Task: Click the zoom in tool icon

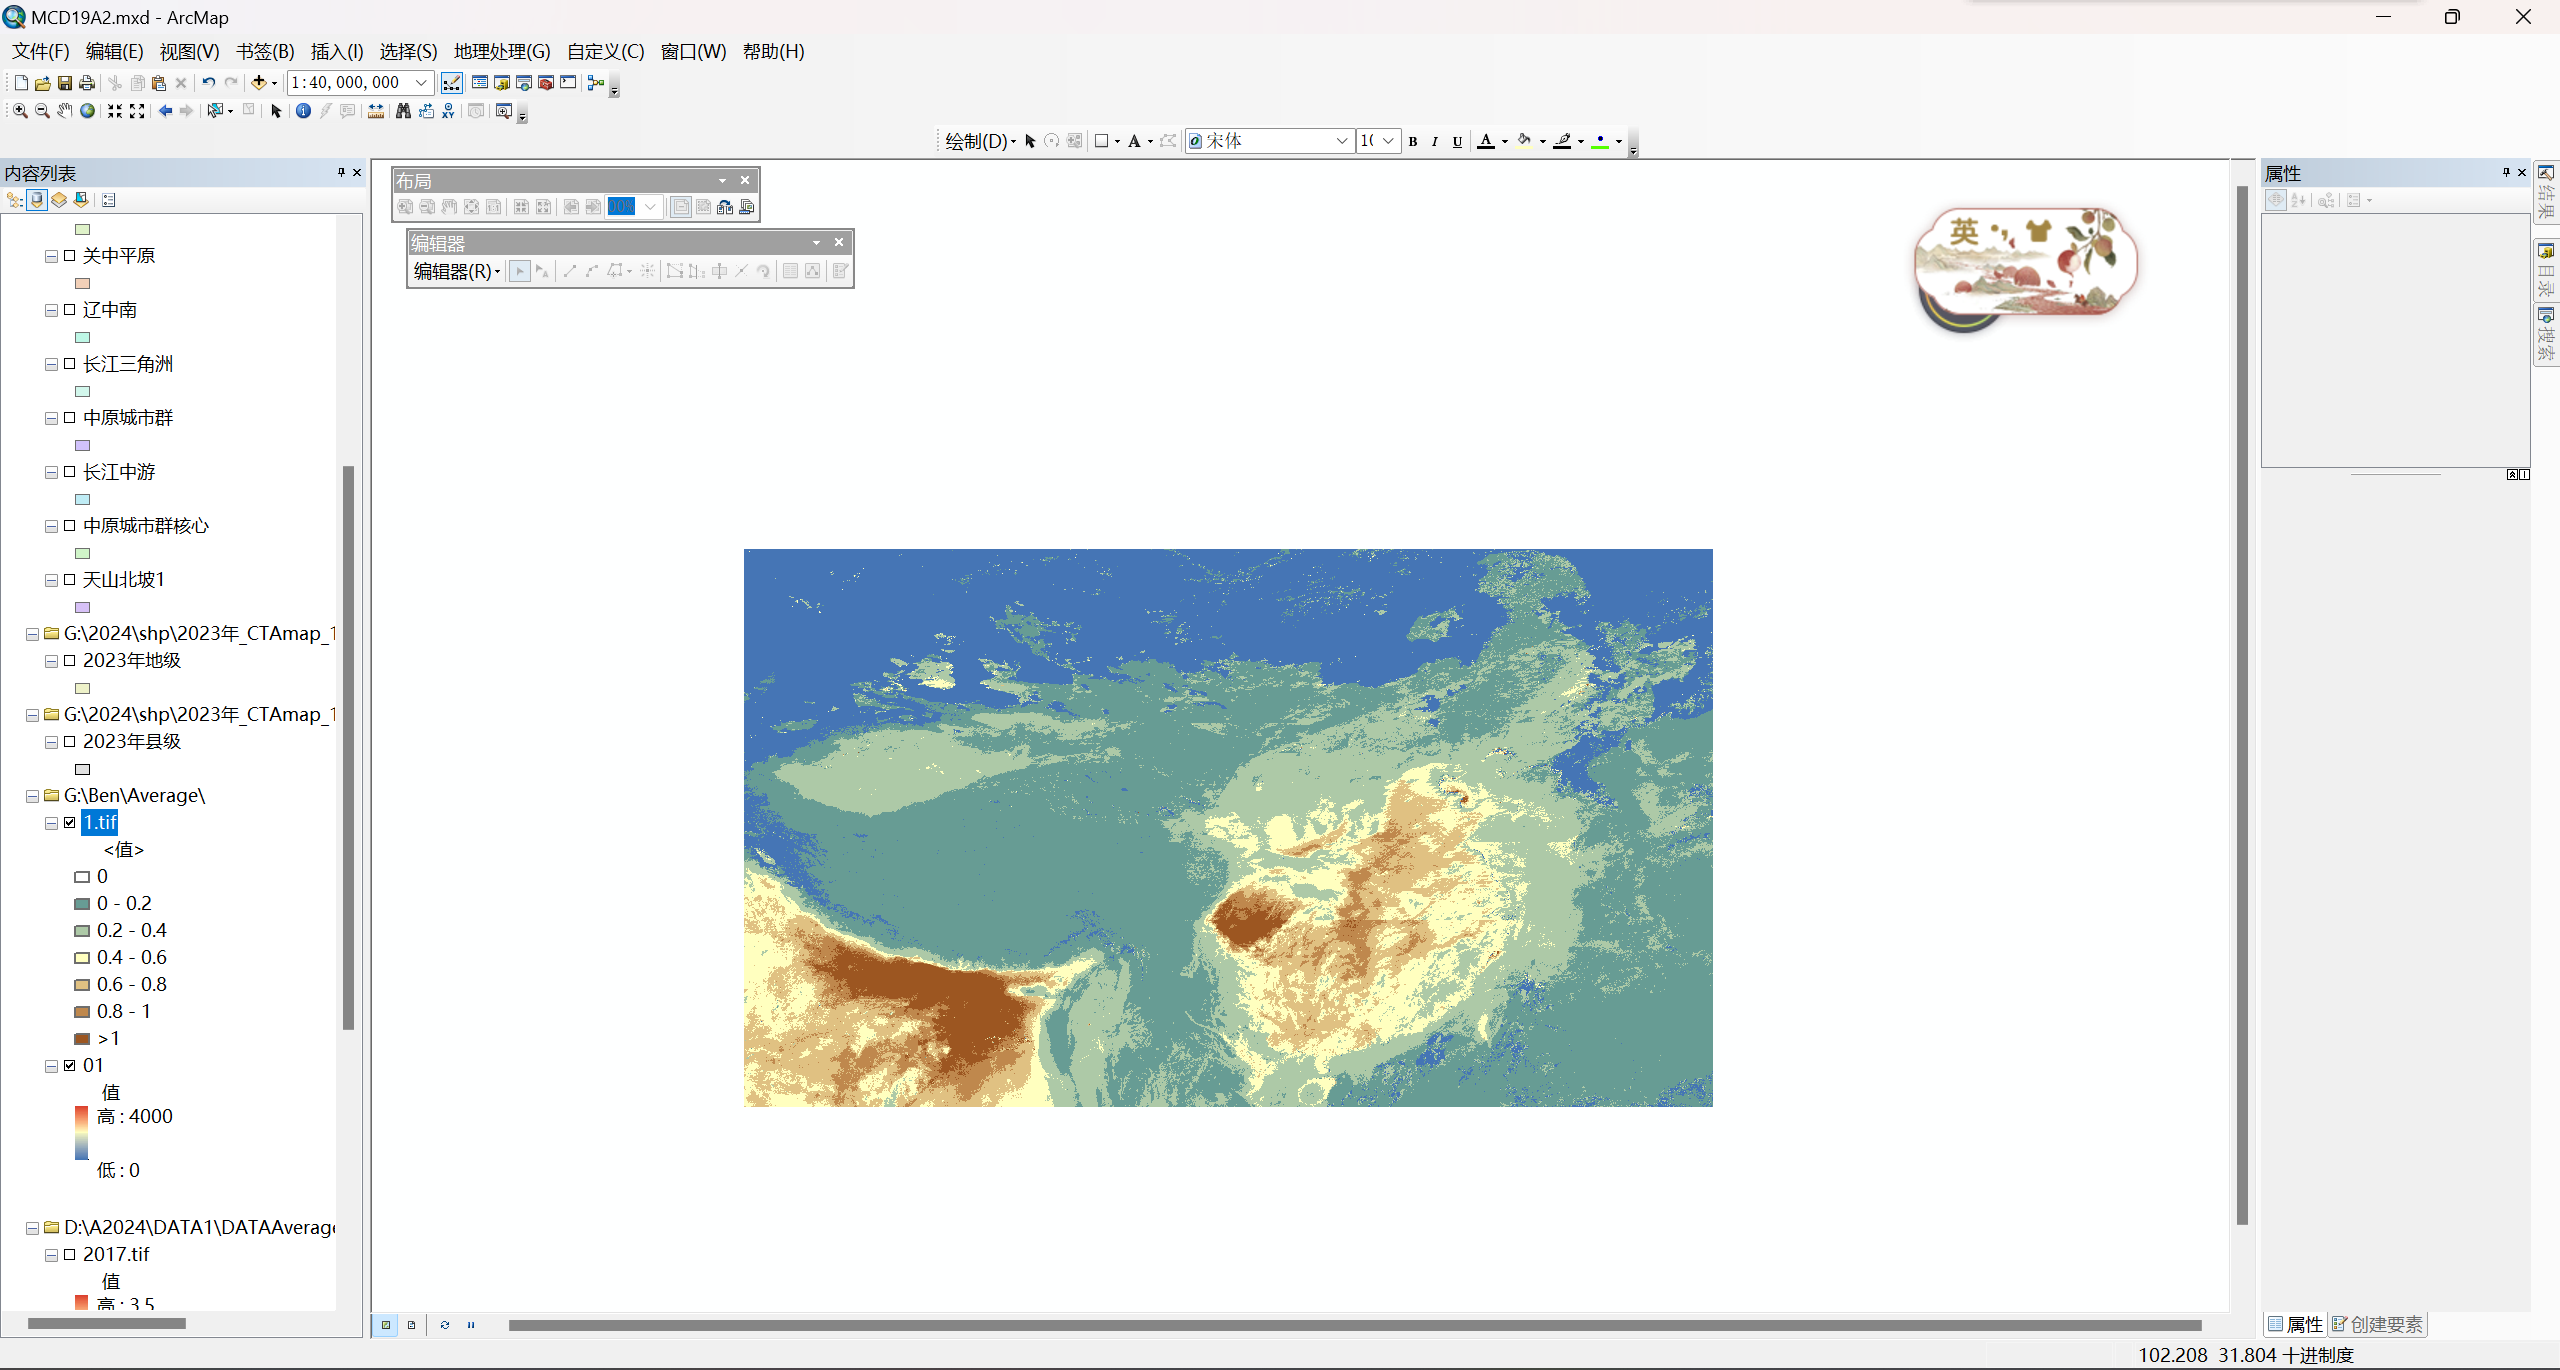Action: pos(19,110)
